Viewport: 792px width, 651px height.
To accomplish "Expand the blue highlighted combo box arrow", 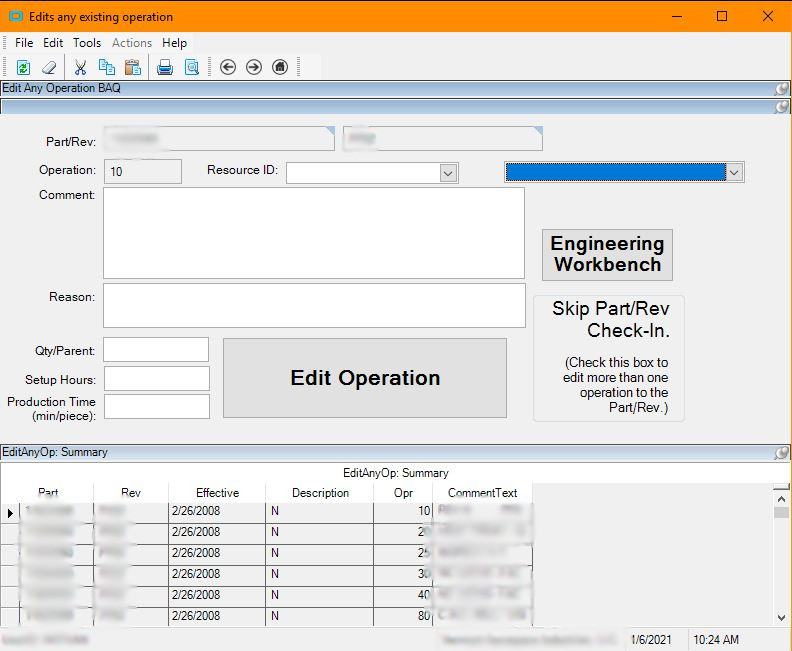I will pos(734,172).
